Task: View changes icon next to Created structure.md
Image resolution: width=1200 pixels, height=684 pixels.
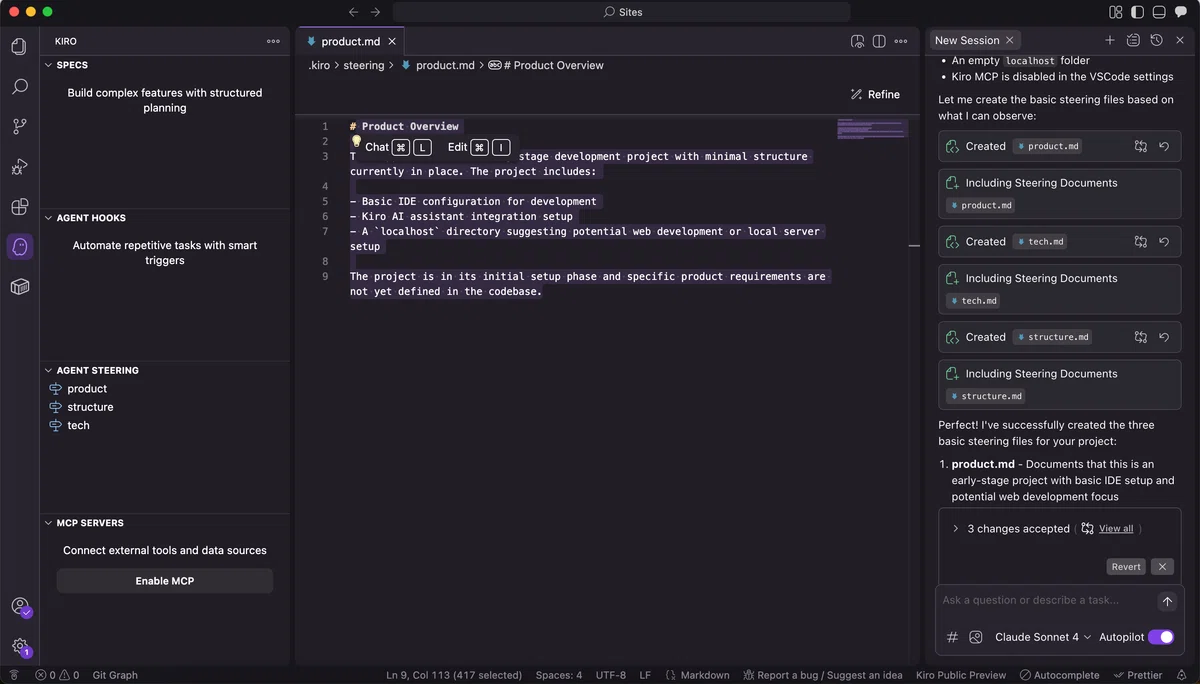Action: pyautogui.click(x=1141, y=337)
